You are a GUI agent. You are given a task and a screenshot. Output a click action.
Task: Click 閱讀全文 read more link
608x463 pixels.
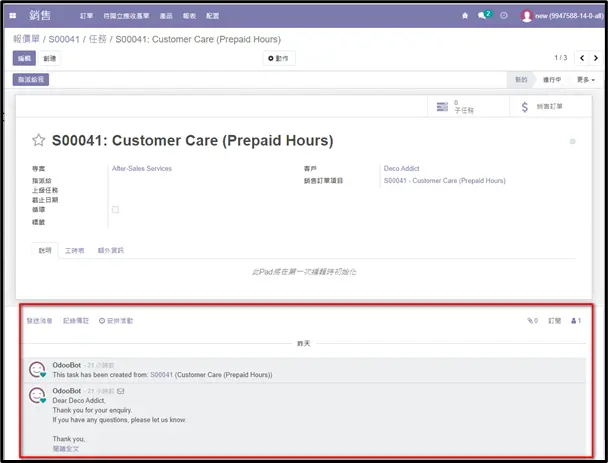point(66,449)
